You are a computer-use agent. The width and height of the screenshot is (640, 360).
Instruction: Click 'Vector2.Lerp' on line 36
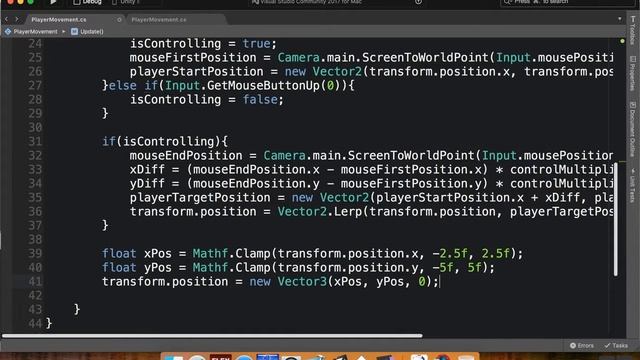[x=320, y=211]
